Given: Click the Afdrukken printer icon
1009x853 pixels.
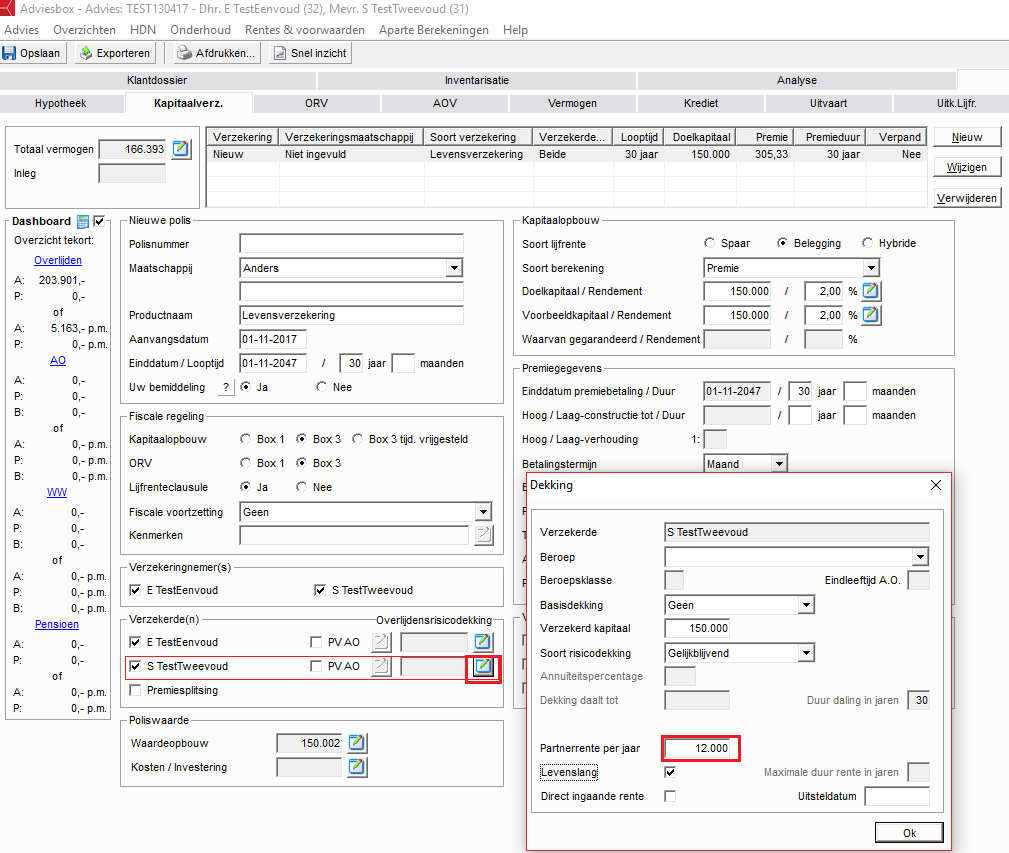Looking at the screenshot, I should [185, 53].
